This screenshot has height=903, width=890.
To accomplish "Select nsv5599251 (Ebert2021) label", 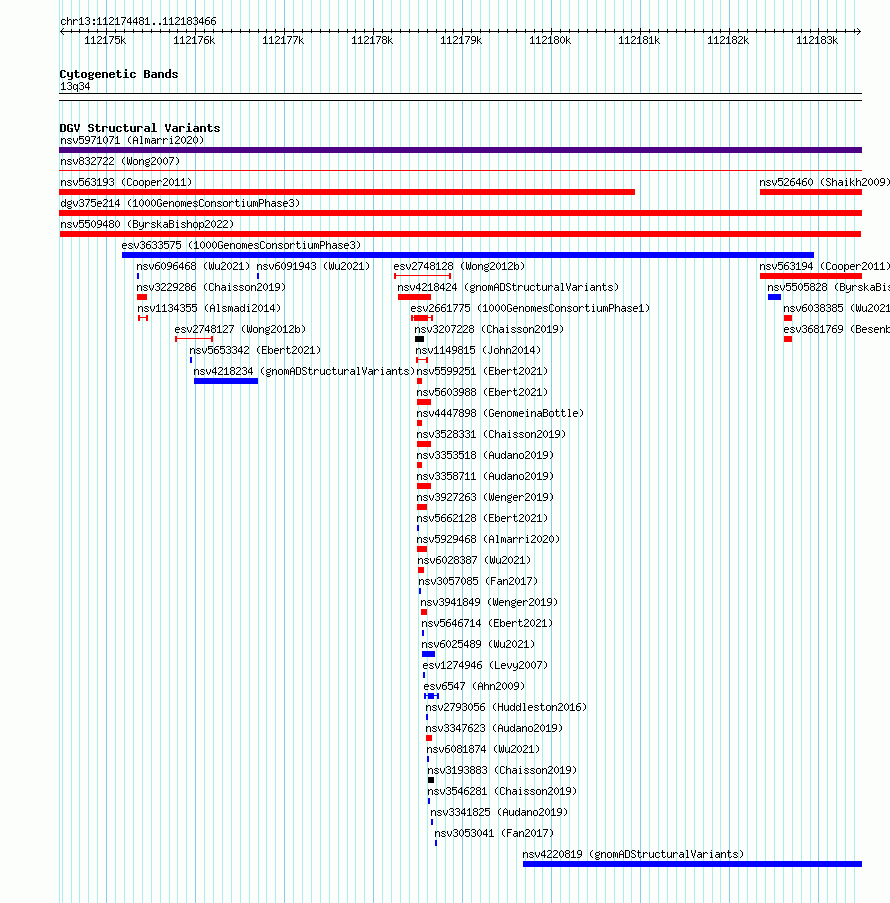I will (x=482, y=371).
